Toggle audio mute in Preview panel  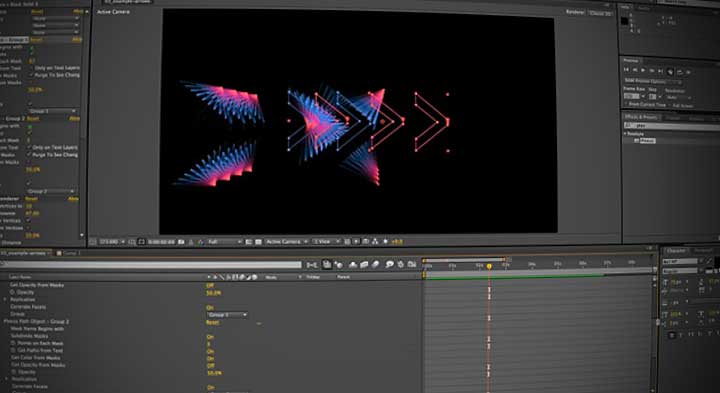(x=670, y=72)
